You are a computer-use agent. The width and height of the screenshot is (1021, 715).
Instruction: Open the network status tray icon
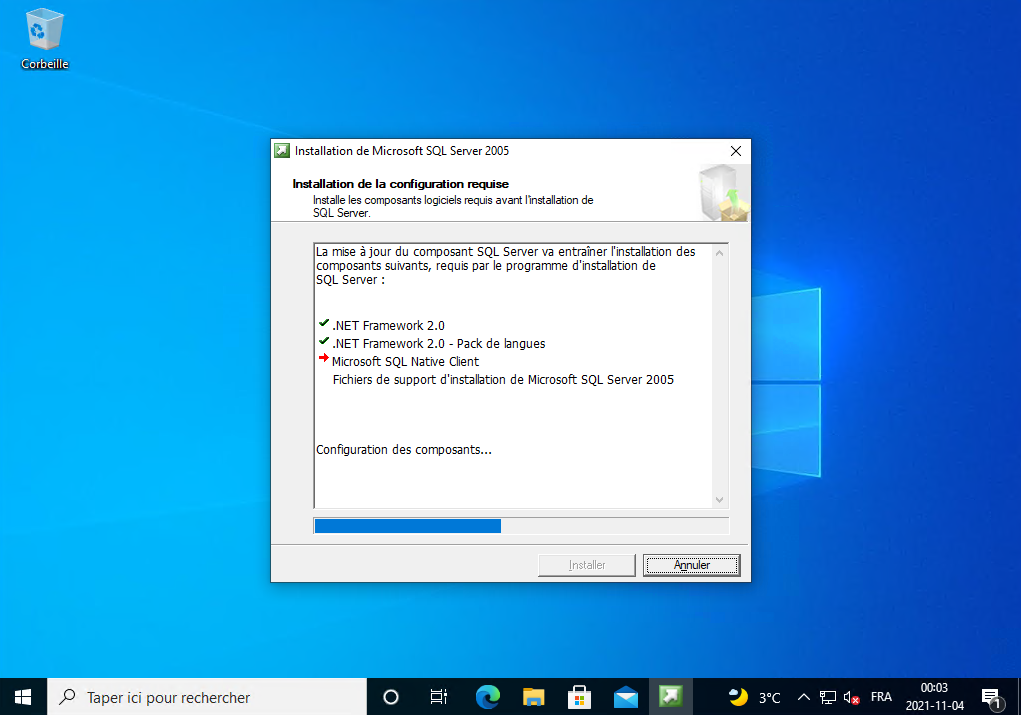pos(828,697)
